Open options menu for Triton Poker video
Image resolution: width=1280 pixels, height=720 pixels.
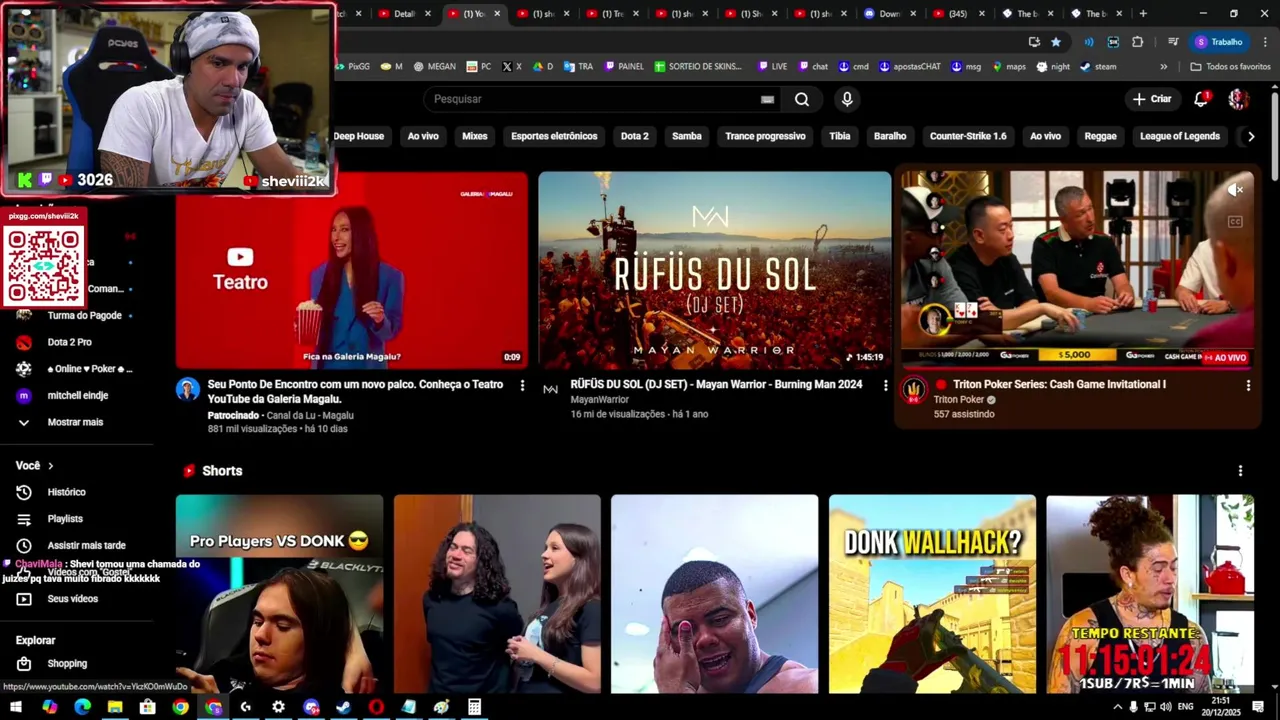pos(1248,385)
